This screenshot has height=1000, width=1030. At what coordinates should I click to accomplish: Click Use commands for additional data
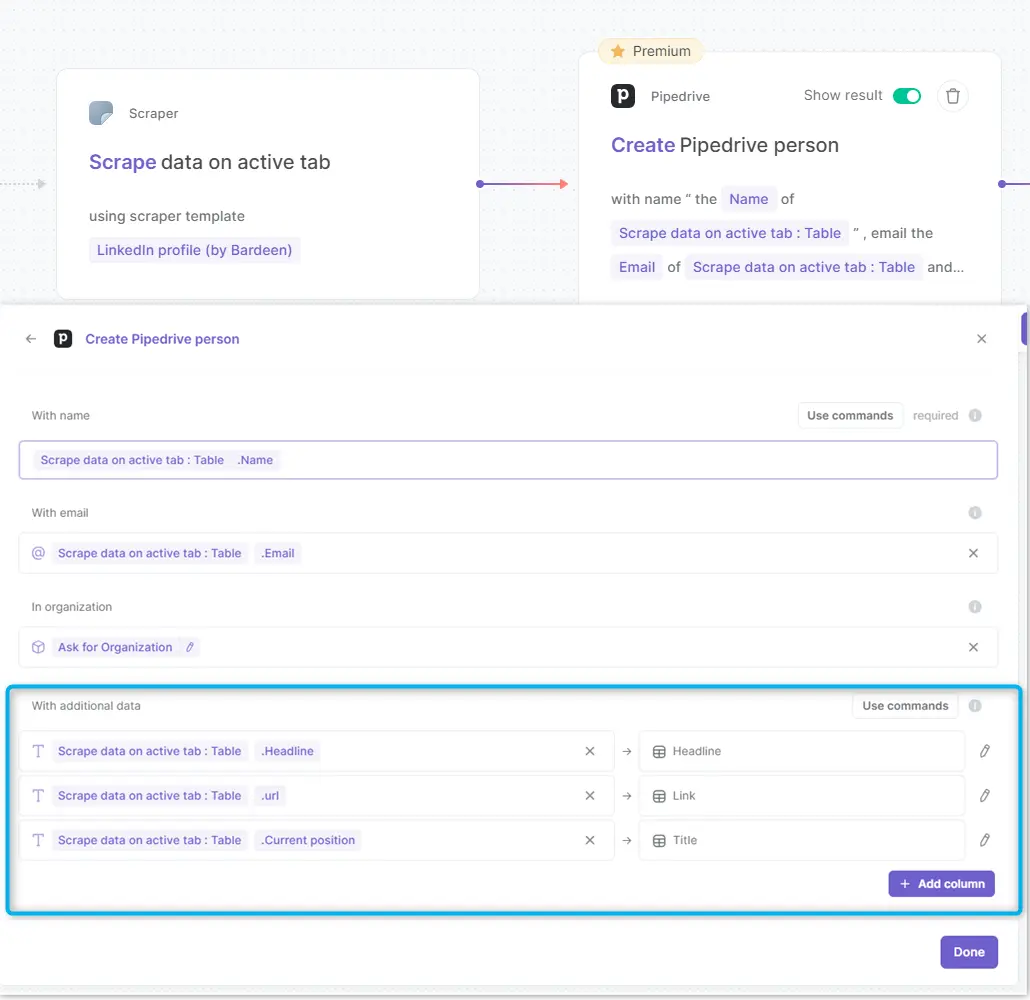point(905,706)
